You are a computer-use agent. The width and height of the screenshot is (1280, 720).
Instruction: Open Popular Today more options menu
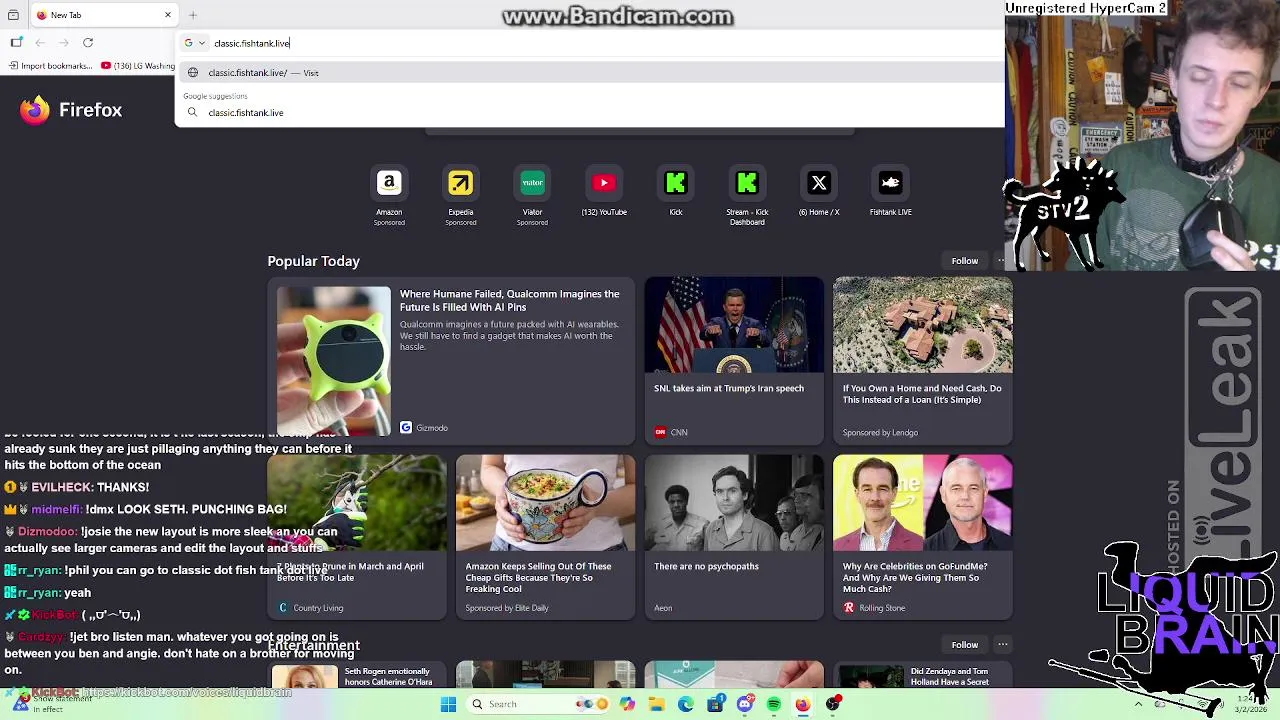pos(1001,261)
